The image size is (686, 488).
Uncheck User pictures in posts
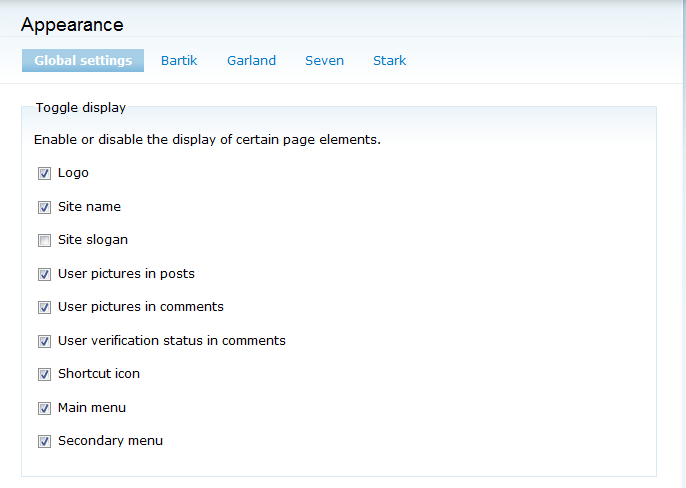[x=44, y=274]
